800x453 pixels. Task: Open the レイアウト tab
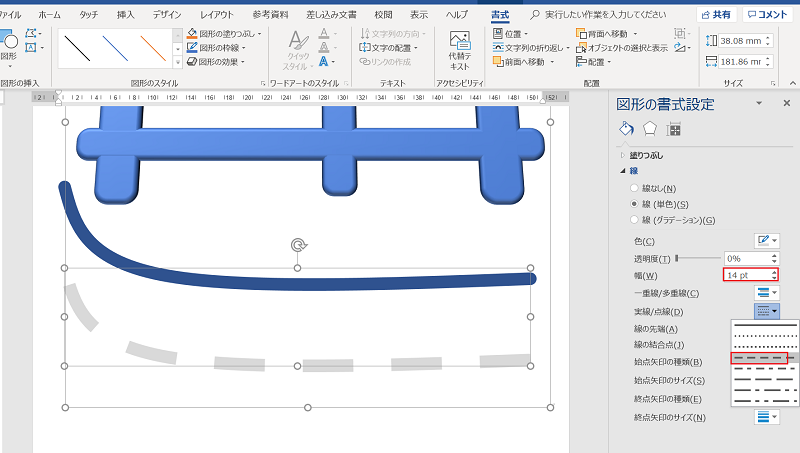[x=216, y=15]
